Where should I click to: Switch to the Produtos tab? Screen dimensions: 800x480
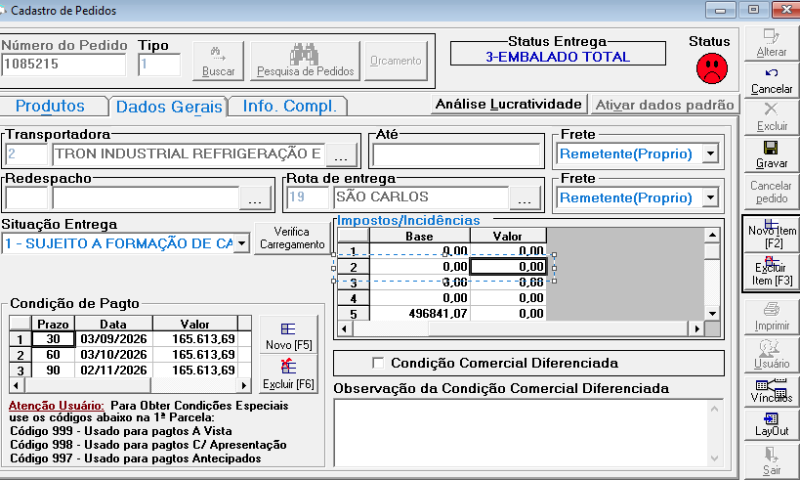[x=50, y=106]
